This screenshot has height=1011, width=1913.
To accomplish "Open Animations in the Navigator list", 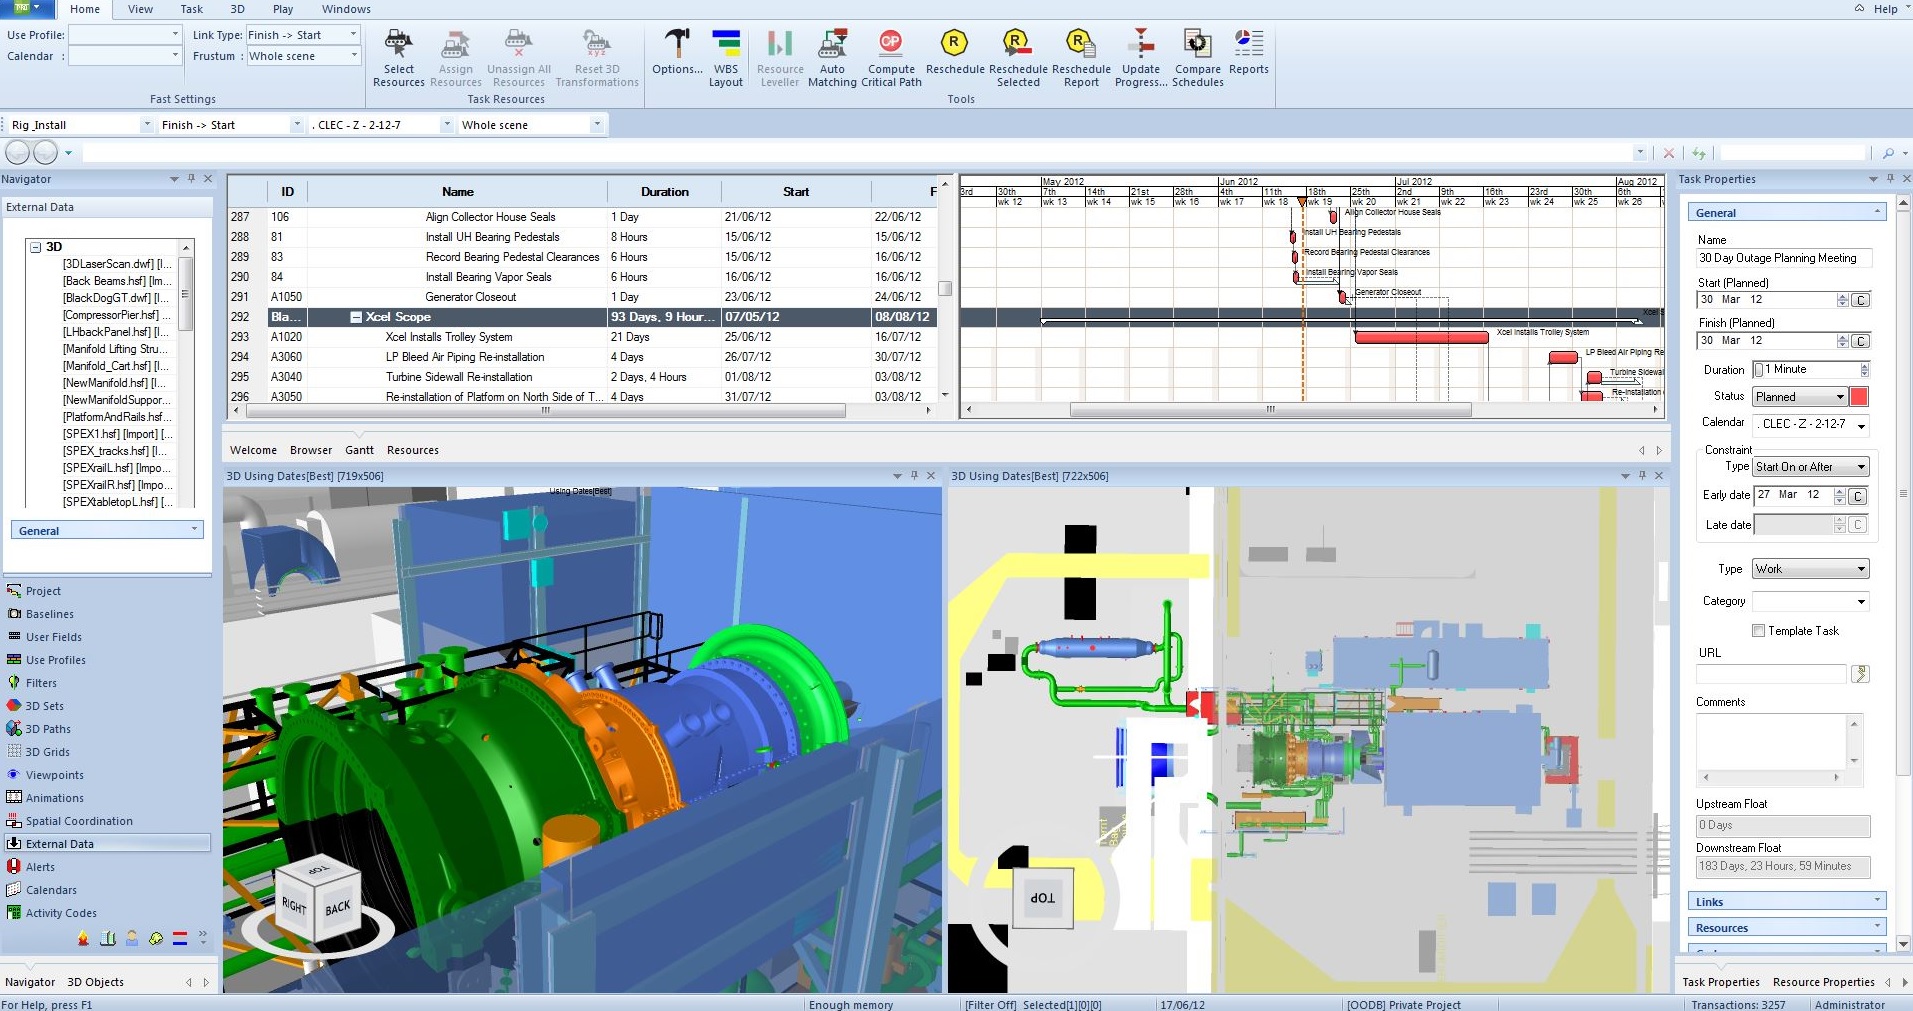I will [x=54, y=798].
